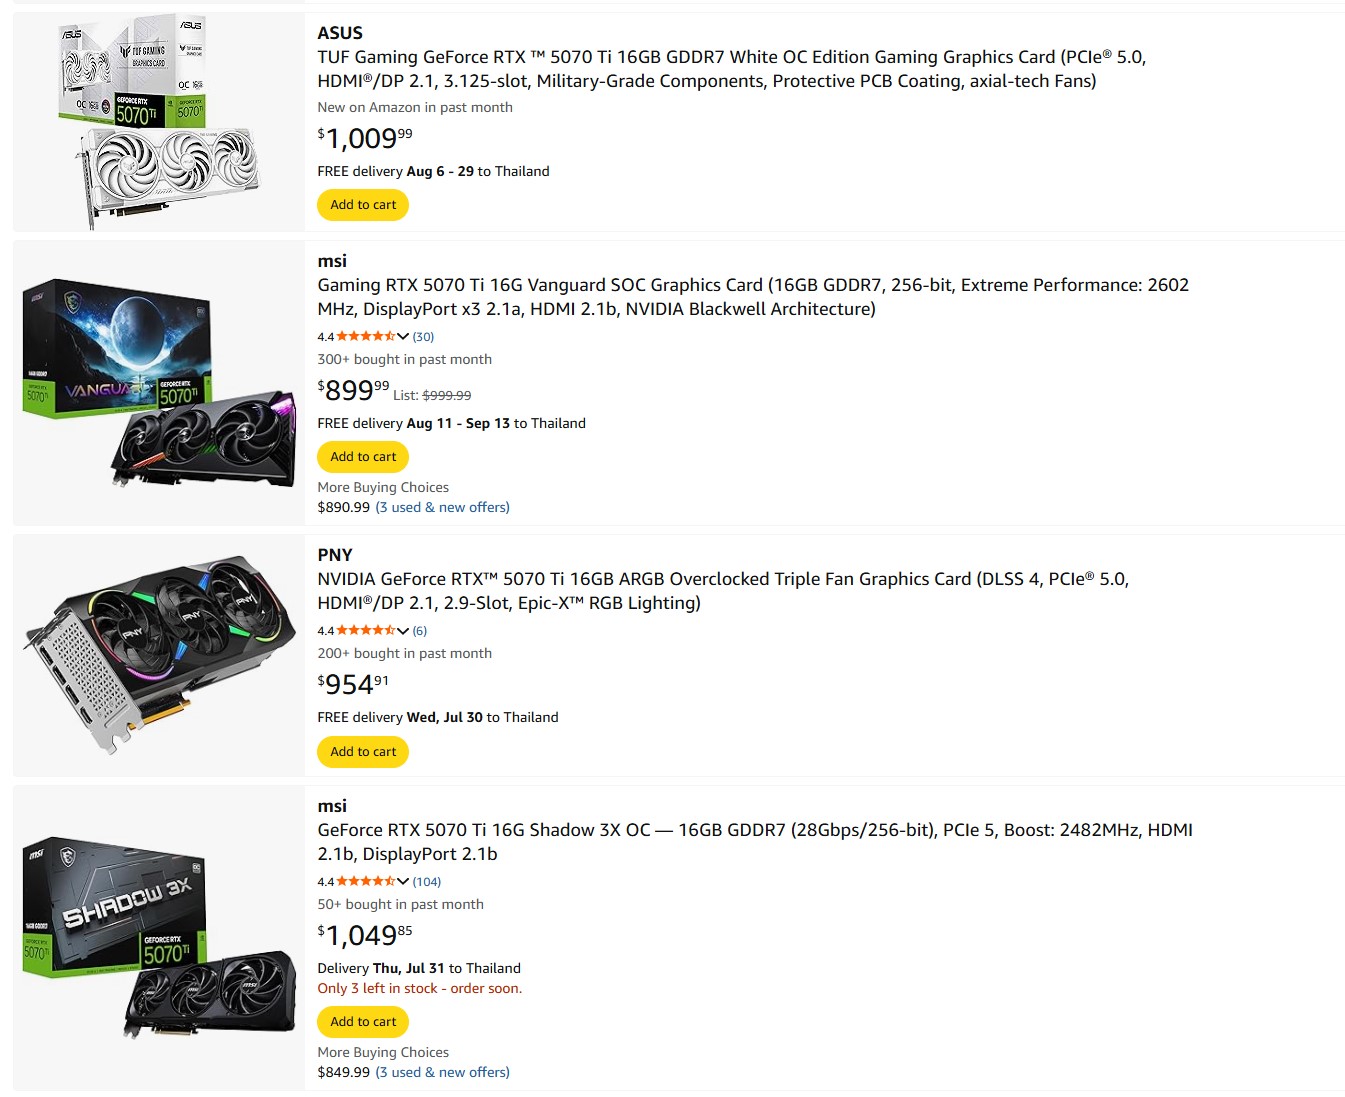Add MSI Shadow 3X OC to cart
The height and width of the screenshot is (1097, 1345).
click(x=363, y=1022)
